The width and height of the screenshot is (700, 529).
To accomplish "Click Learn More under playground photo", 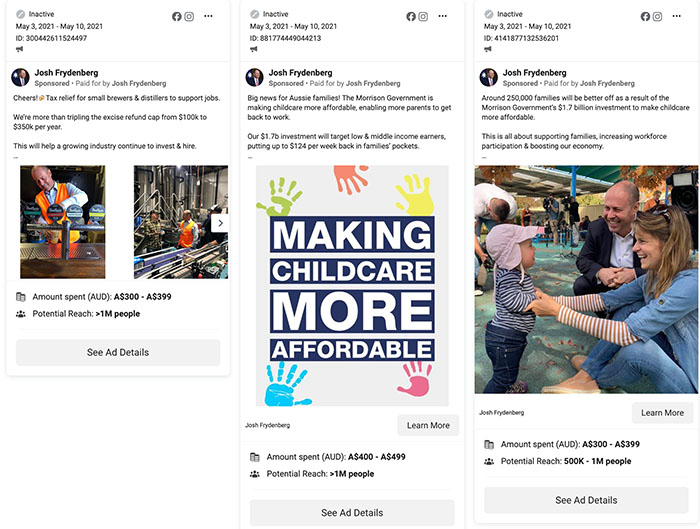I will coord(662,413).
